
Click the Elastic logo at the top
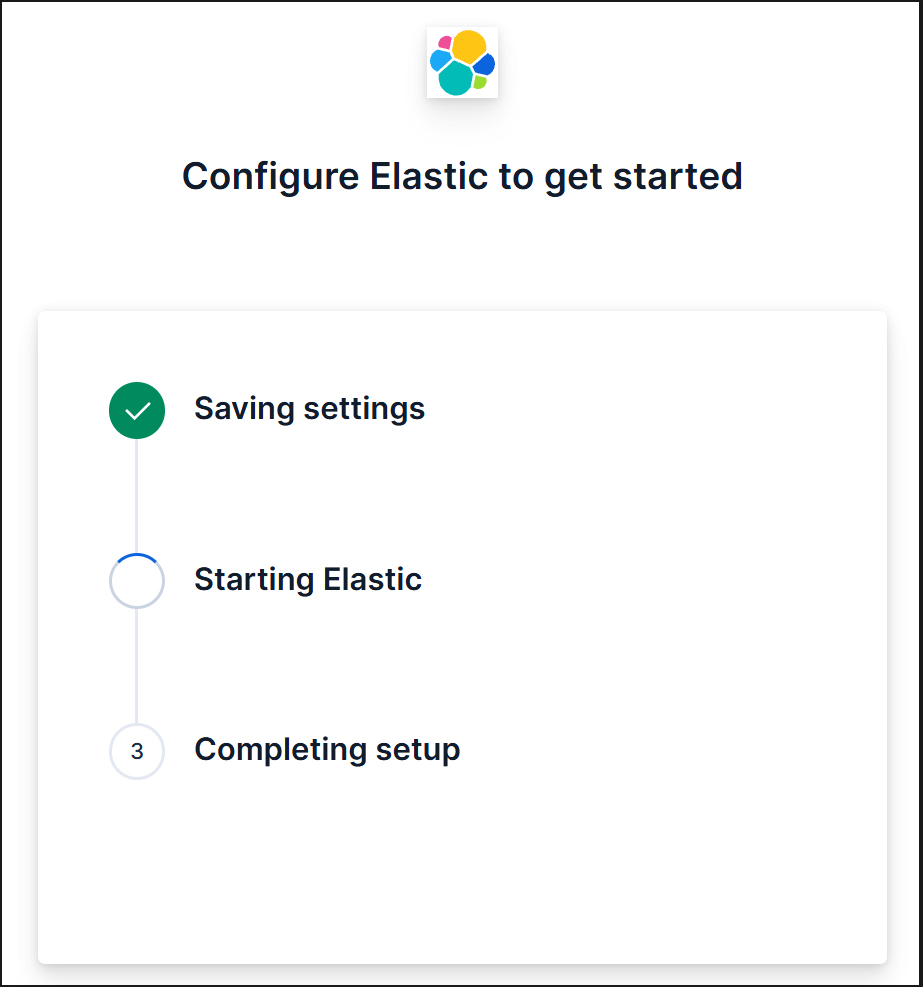[462, 62]
